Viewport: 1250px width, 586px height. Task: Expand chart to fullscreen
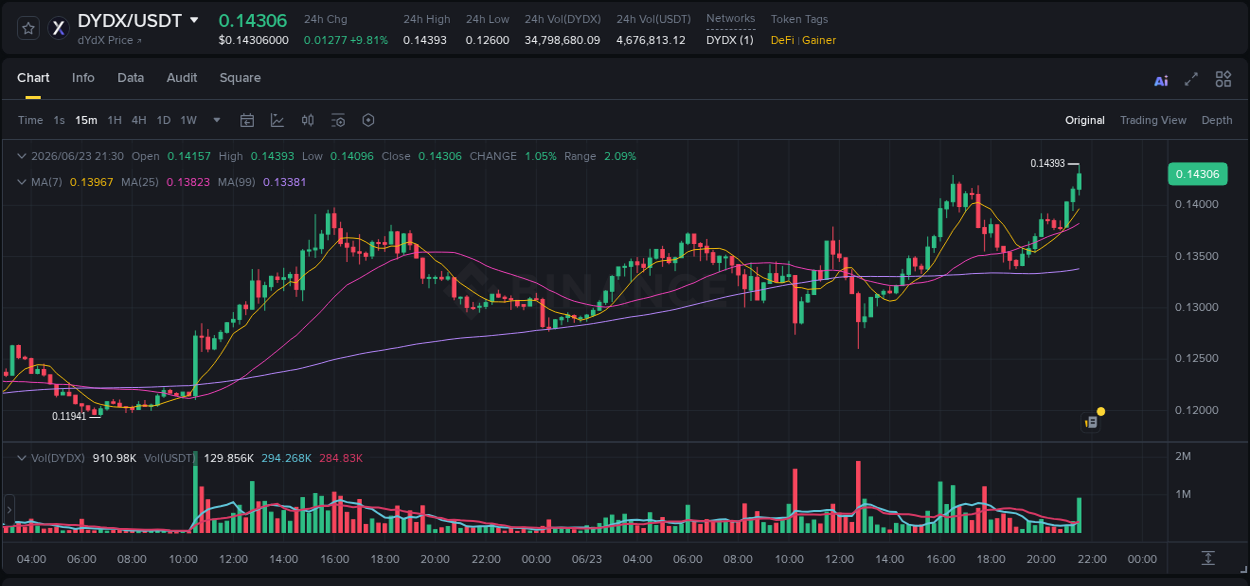[x=1191, y=79]
